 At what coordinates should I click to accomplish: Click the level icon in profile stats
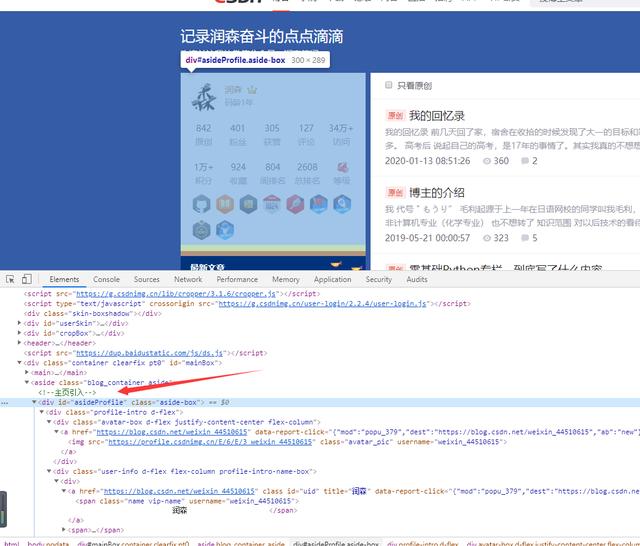click(342, 167)
